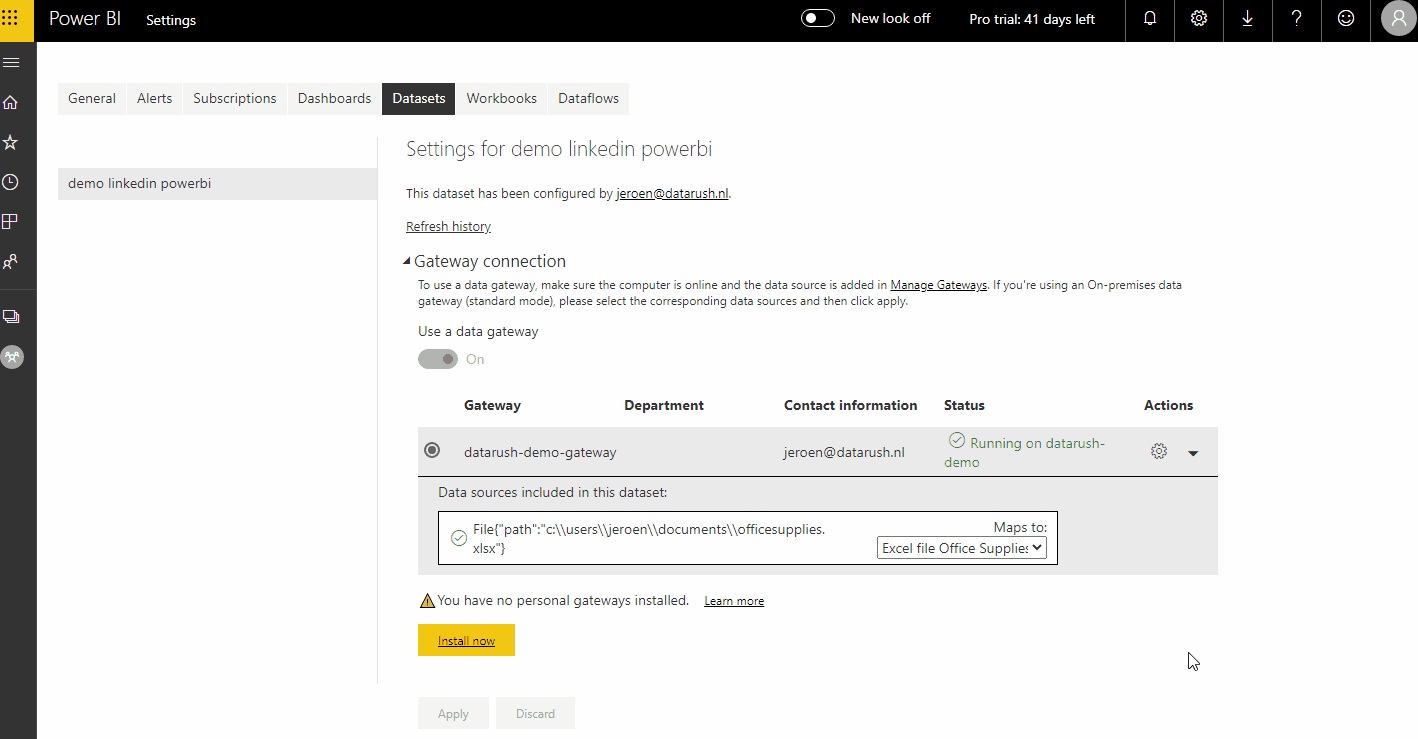This screenshot has width=1418, height=739.
Task: Open help question mark icon
Action: tap(1297, 19)
